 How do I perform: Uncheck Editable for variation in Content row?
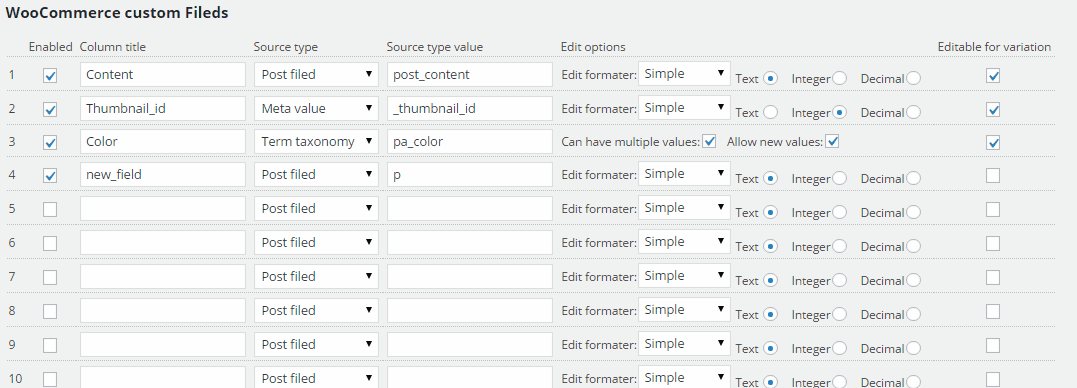tap(993, 76)
